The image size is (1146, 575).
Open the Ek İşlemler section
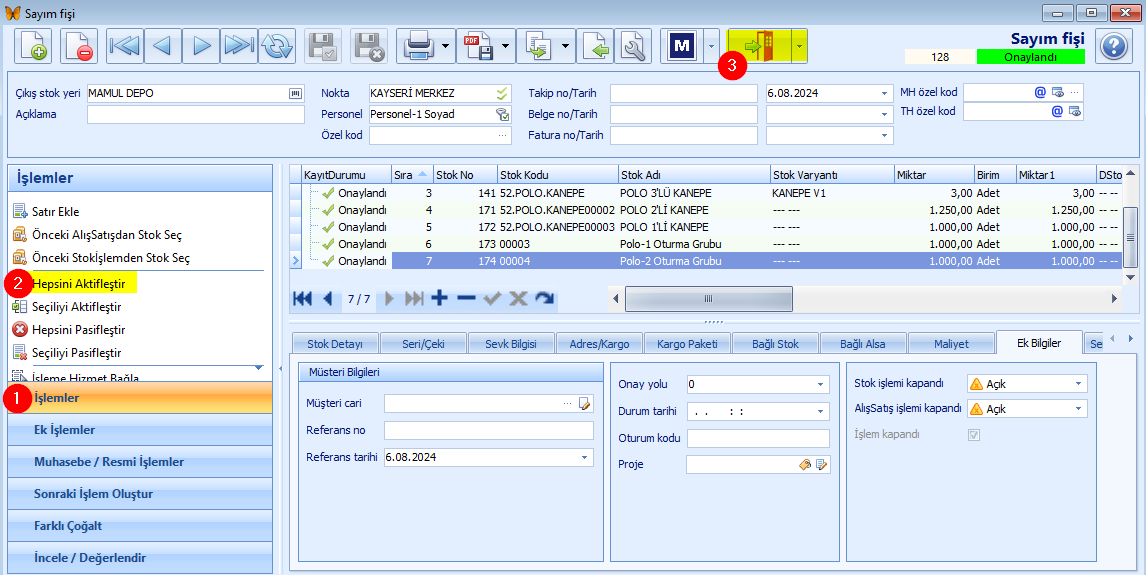pyautogui.click(x=140, y=430)
